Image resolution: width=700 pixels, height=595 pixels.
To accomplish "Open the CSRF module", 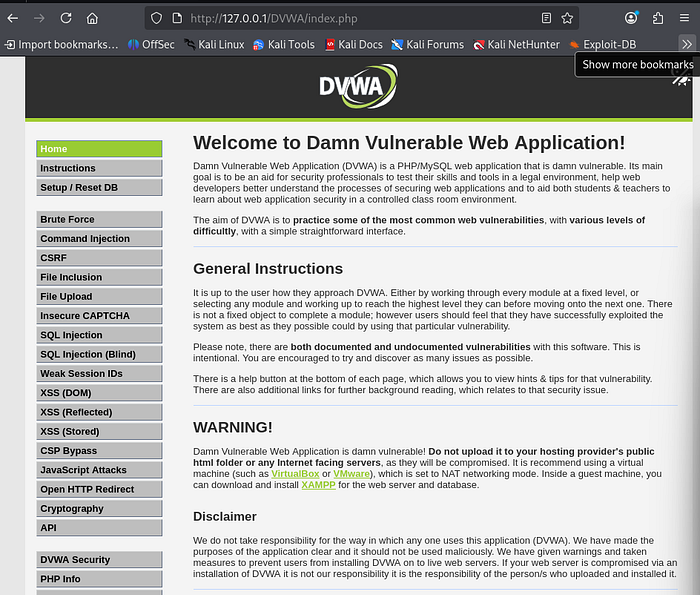I will click(x=99, y=258).
